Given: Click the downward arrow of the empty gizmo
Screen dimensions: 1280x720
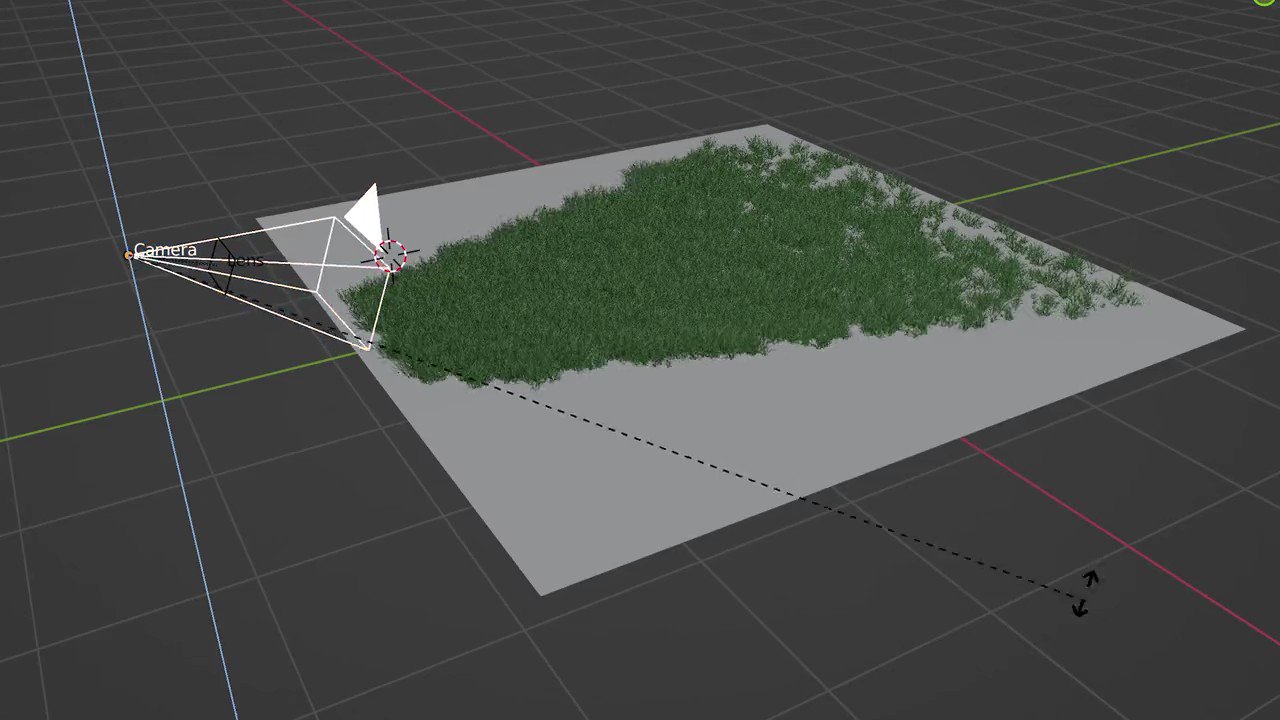Looking at the screenshot, I should [x=1079, y=608].
